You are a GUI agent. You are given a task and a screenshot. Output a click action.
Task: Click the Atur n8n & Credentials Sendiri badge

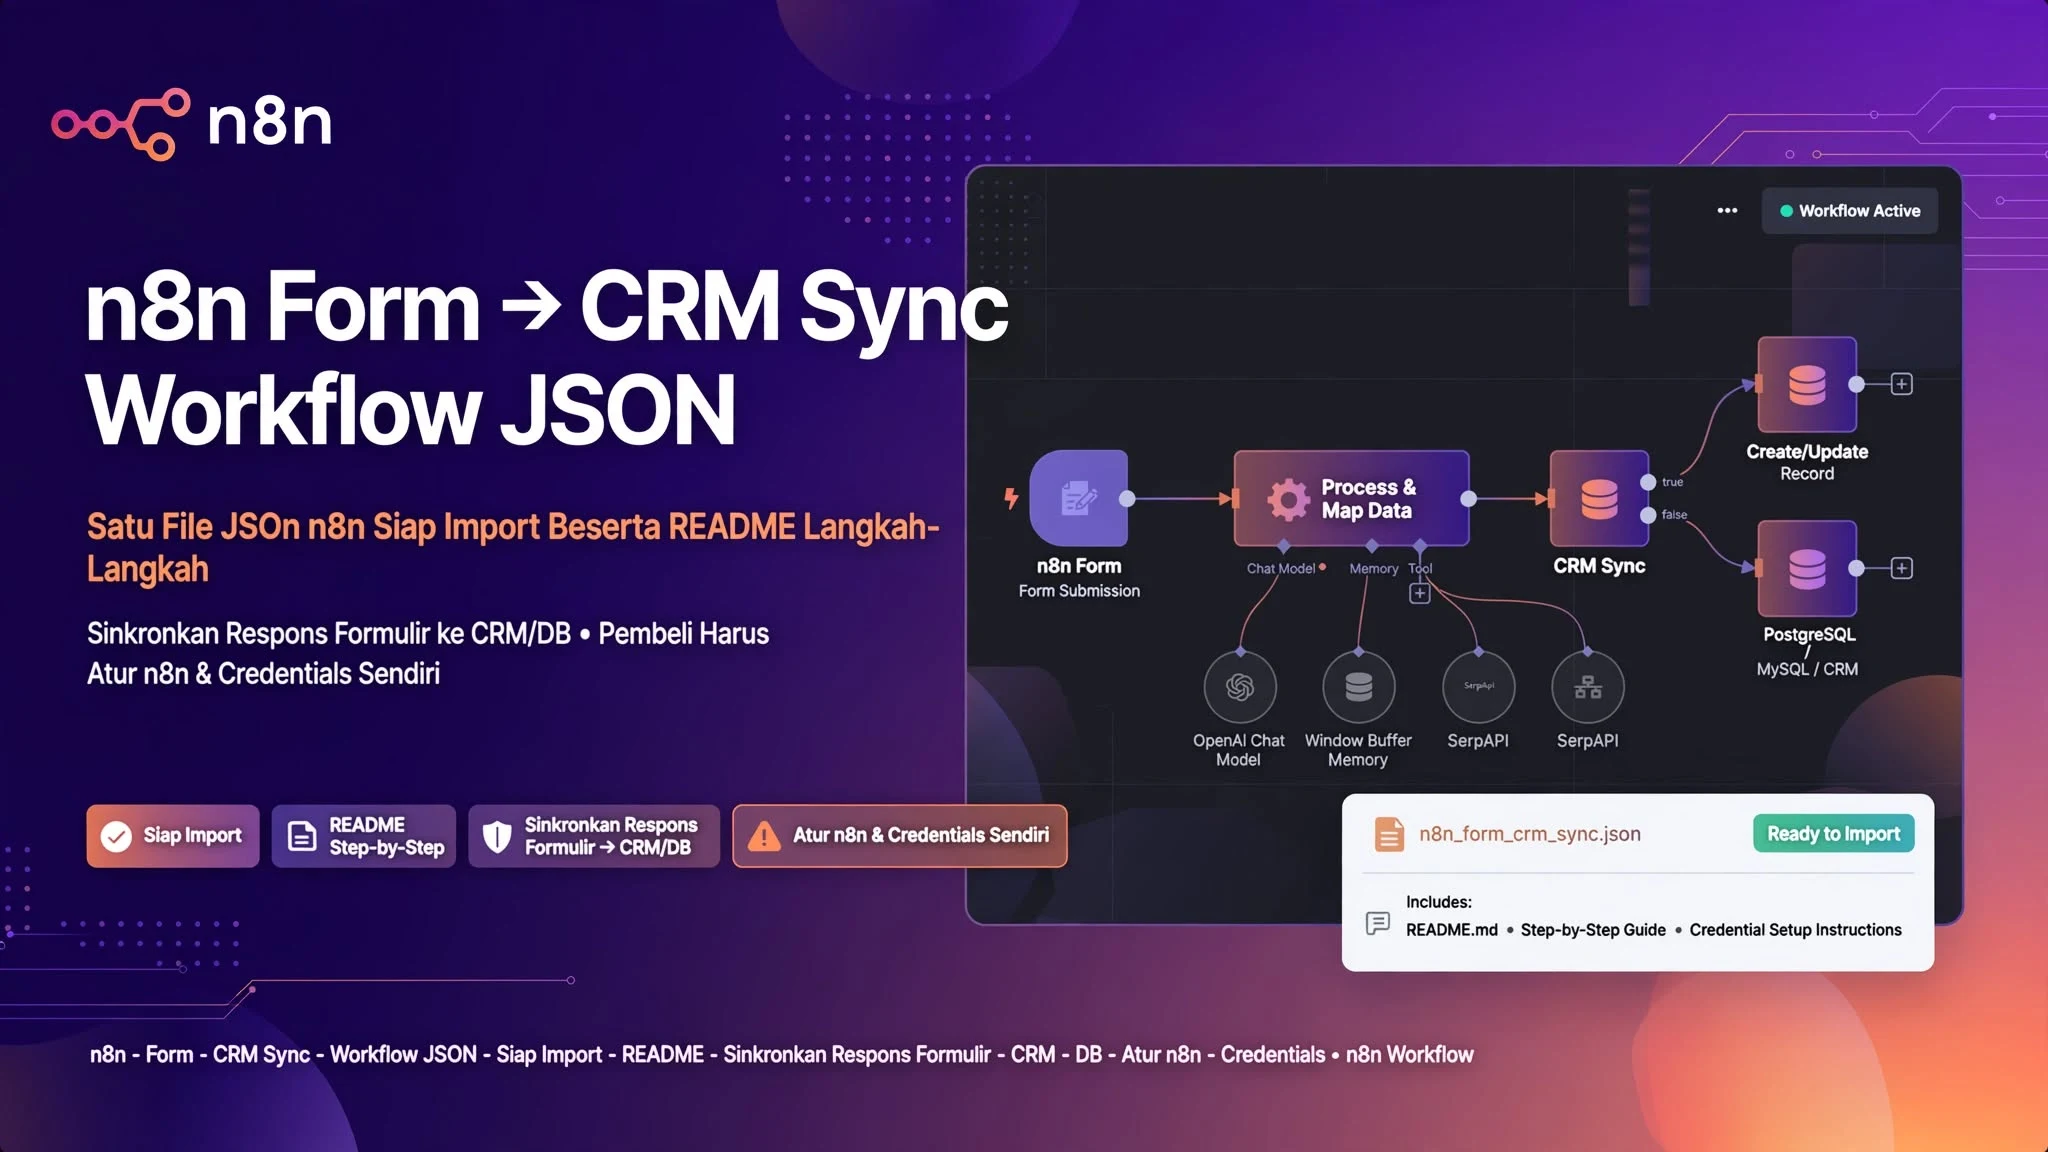900,835
